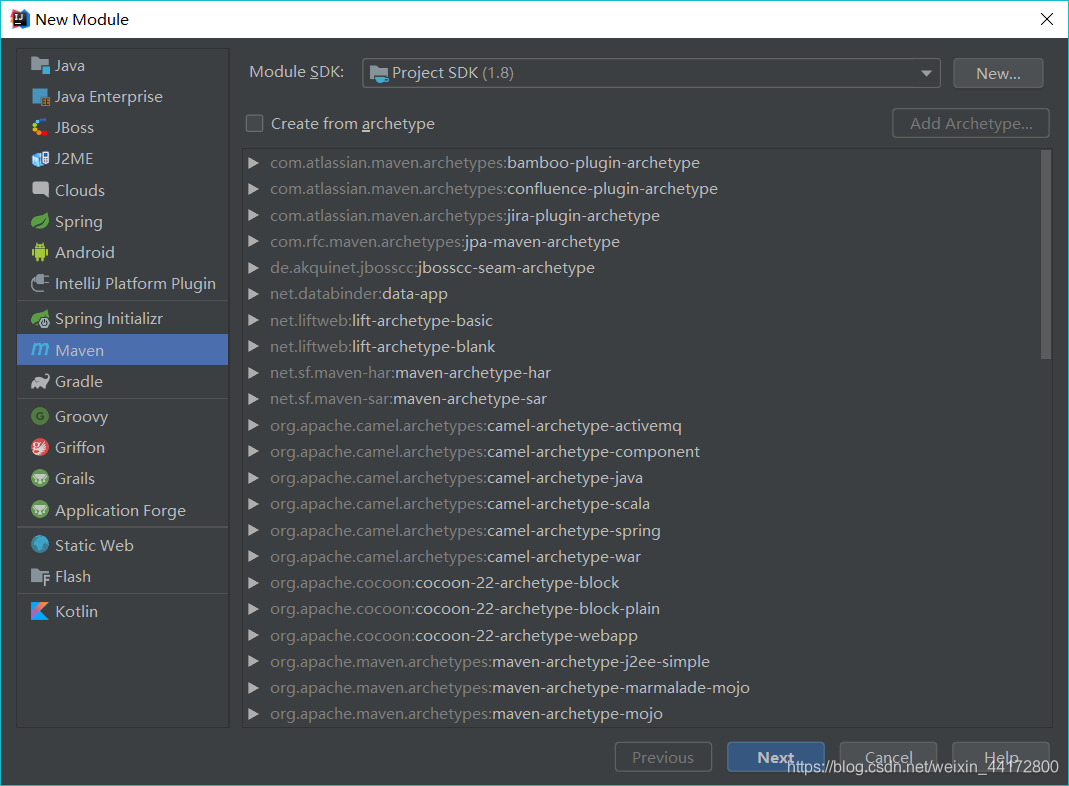This screenshot has height=786, width=1069.
Task: Expand bamboo-plugin-archetype entry
Action: pyautogui.click(x=254, y=163)
